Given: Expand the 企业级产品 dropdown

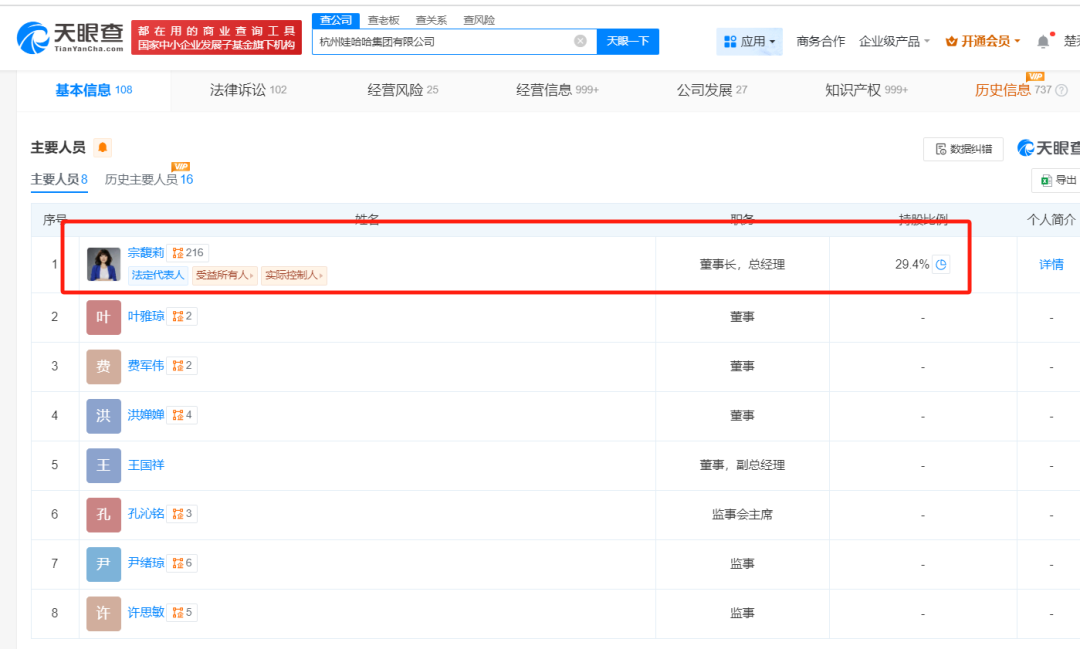Looking at the screenshot, I should tap(894, 41).
